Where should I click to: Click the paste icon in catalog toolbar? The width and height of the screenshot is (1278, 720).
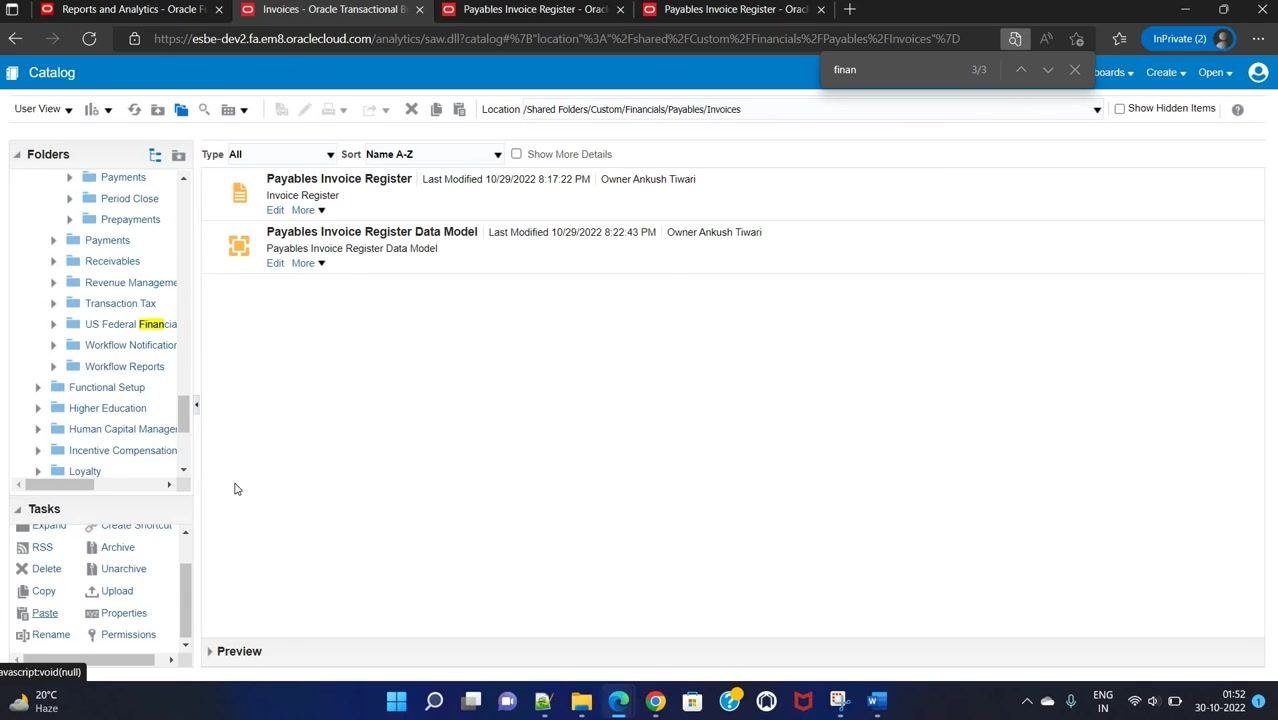(x=460, y=109)
